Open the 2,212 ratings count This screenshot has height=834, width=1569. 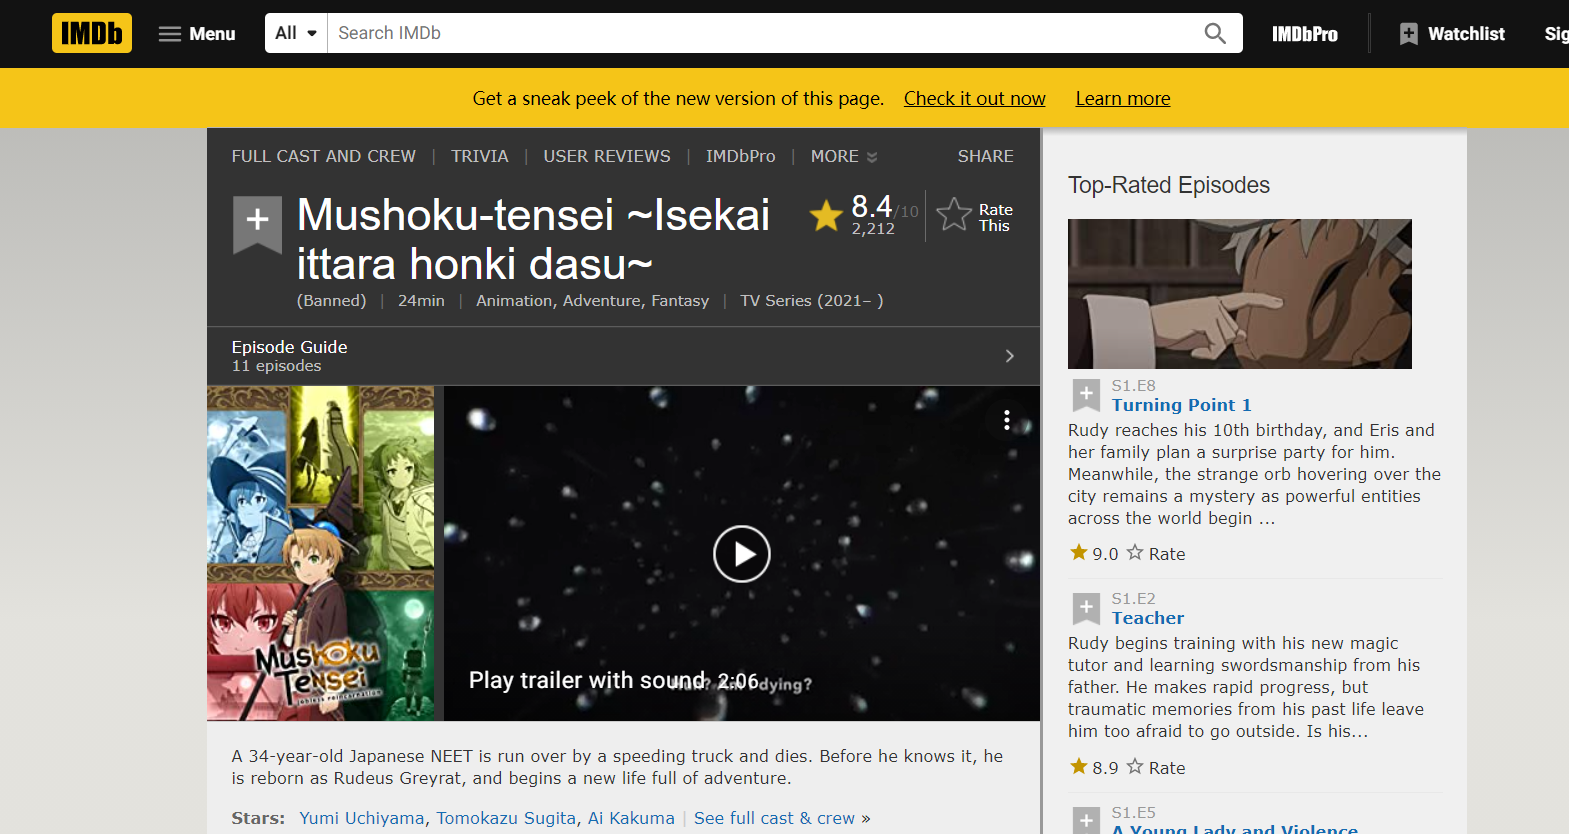873,229
